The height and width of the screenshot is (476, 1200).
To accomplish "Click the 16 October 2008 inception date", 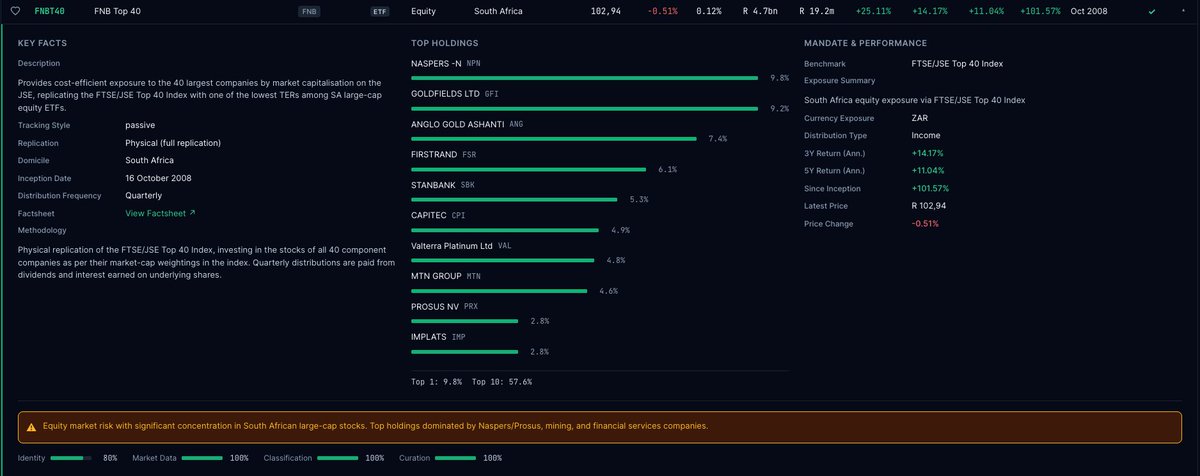I will (158, 178).
